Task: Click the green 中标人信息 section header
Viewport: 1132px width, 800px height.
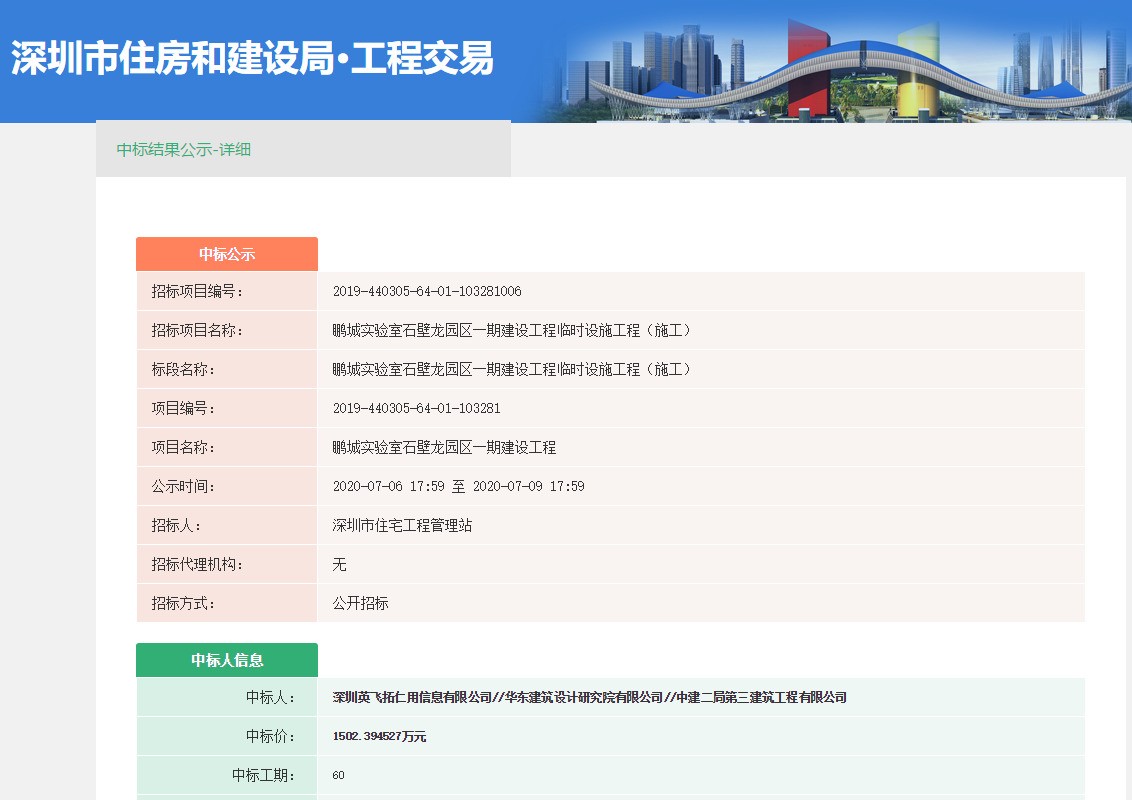Action: pyautogui.click(x=227, y=660)
